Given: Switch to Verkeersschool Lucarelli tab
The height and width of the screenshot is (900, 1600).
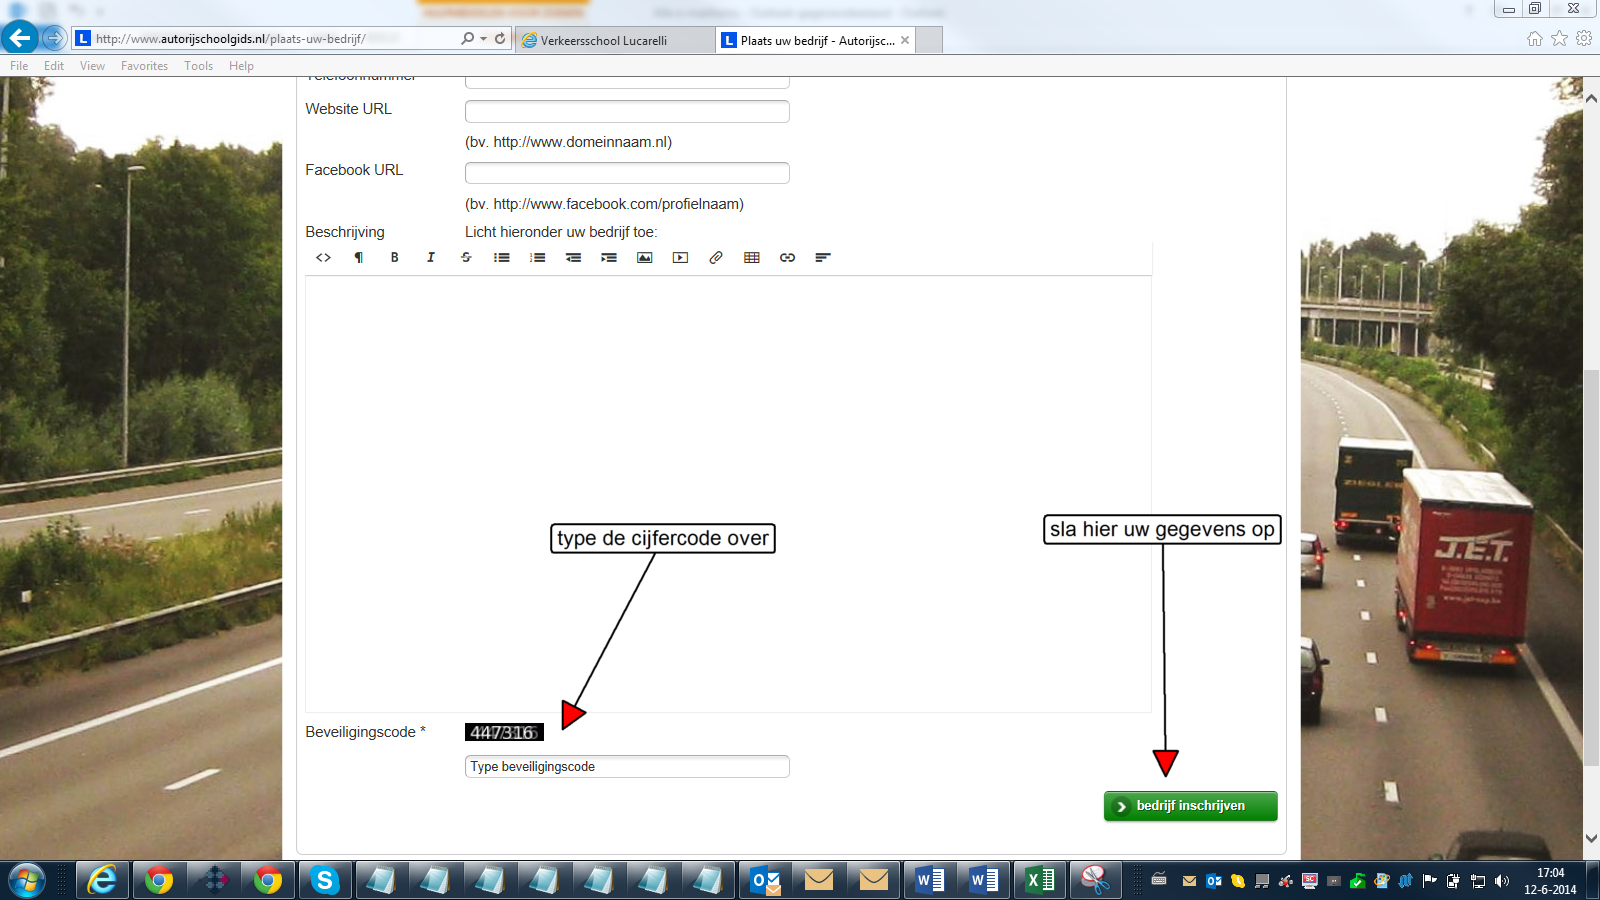Looking at the screenshot, I should click(x=616, y=40).
